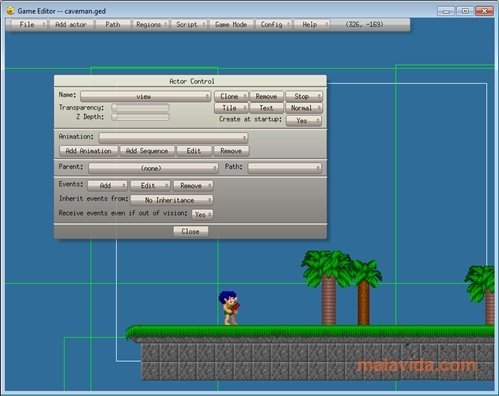Open the Tile dropdown
The height and width of the screenshot is (396, 499).
point(231,108)
